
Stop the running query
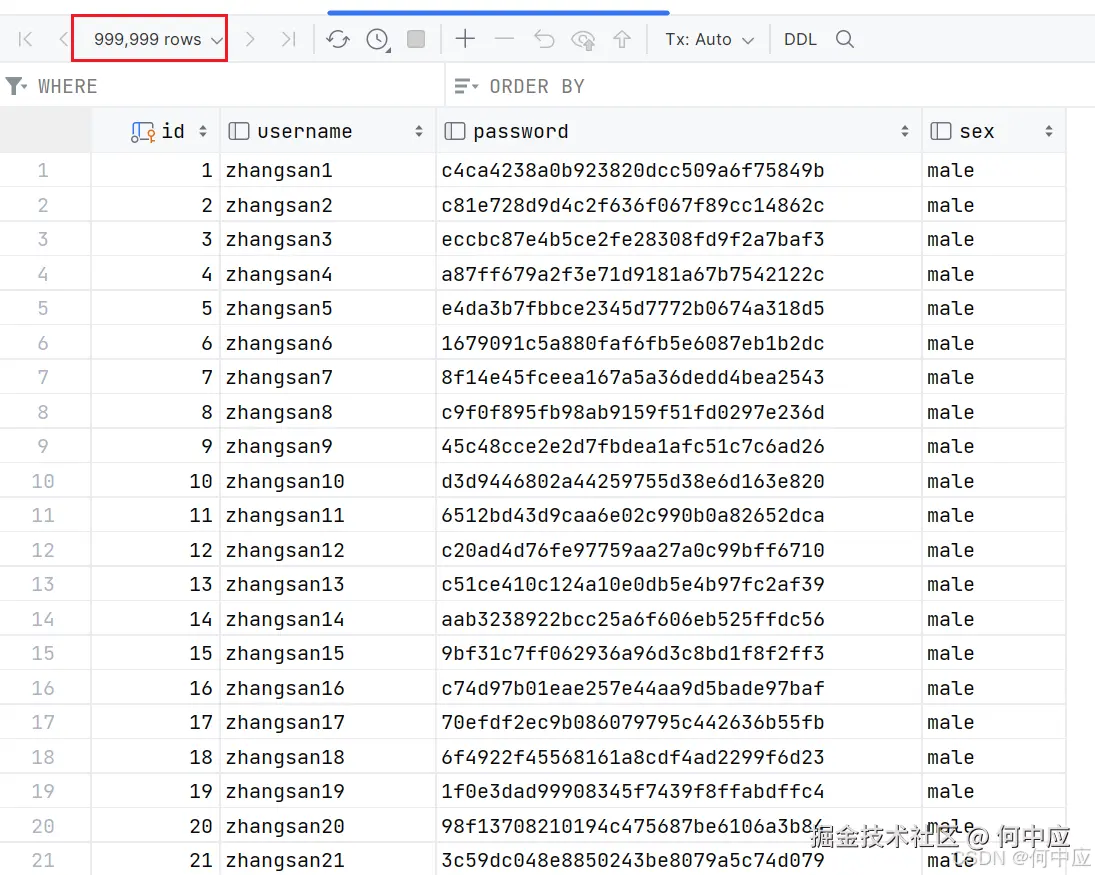pyautogui.click(x=416, y=39)
